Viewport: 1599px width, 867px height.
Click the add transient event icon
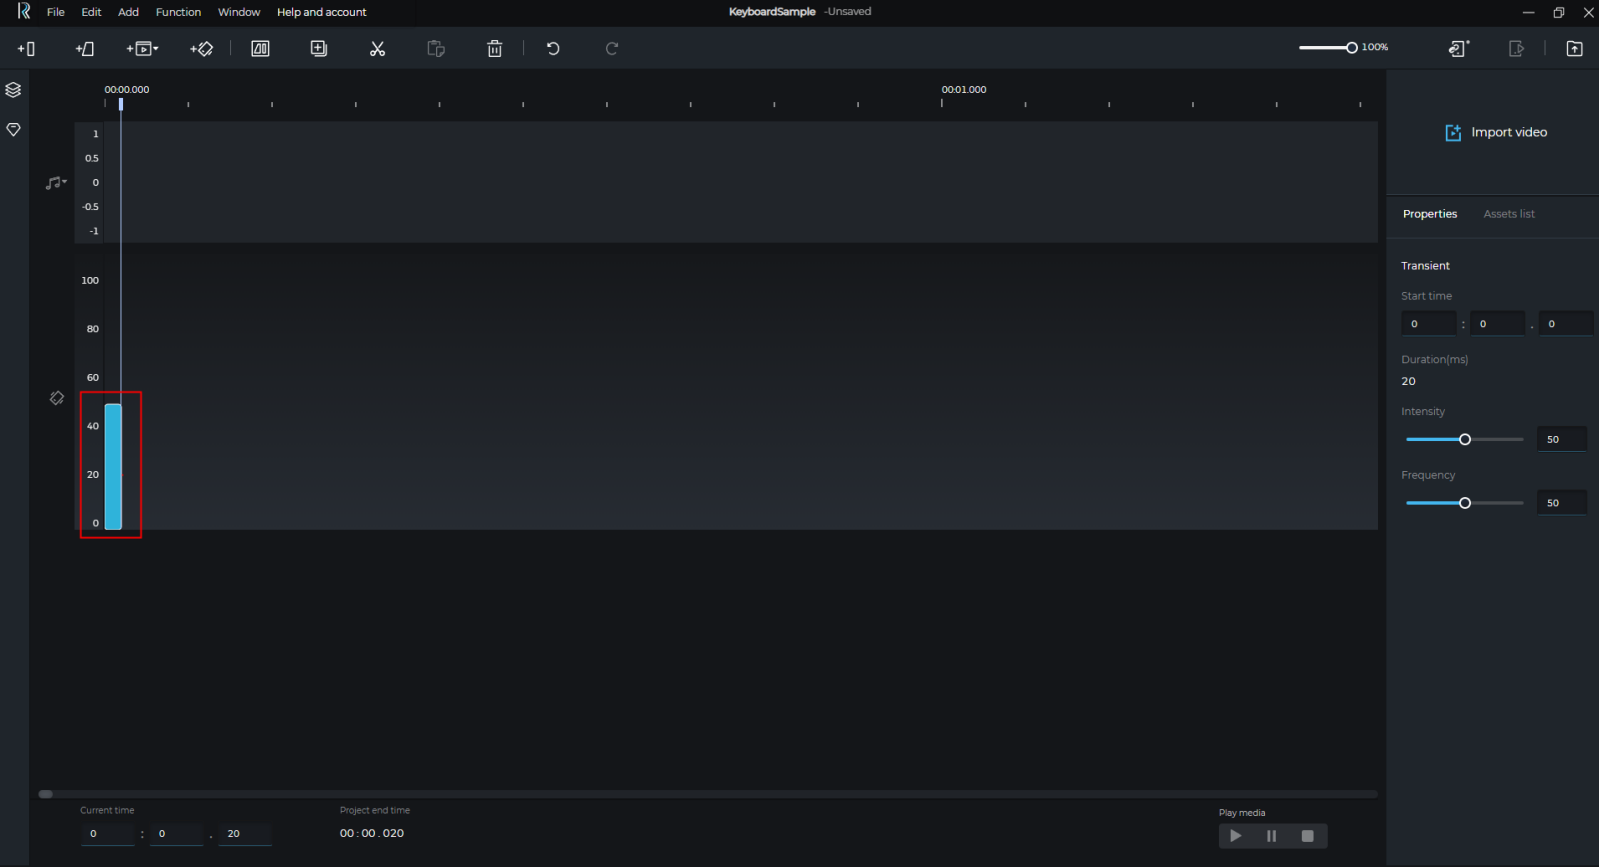point(27,49)
